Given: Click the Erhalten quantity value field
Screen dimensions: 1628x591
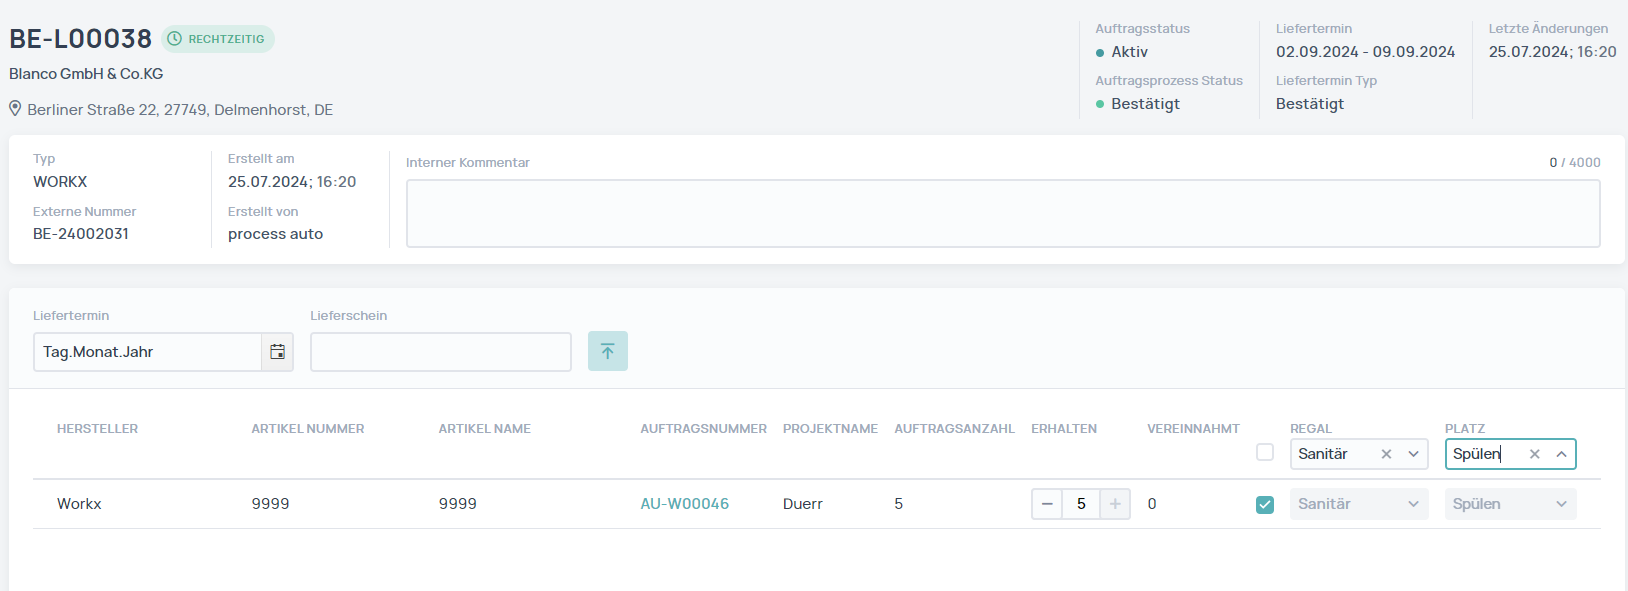Looking at the screenshot, I should (1081, 504).
